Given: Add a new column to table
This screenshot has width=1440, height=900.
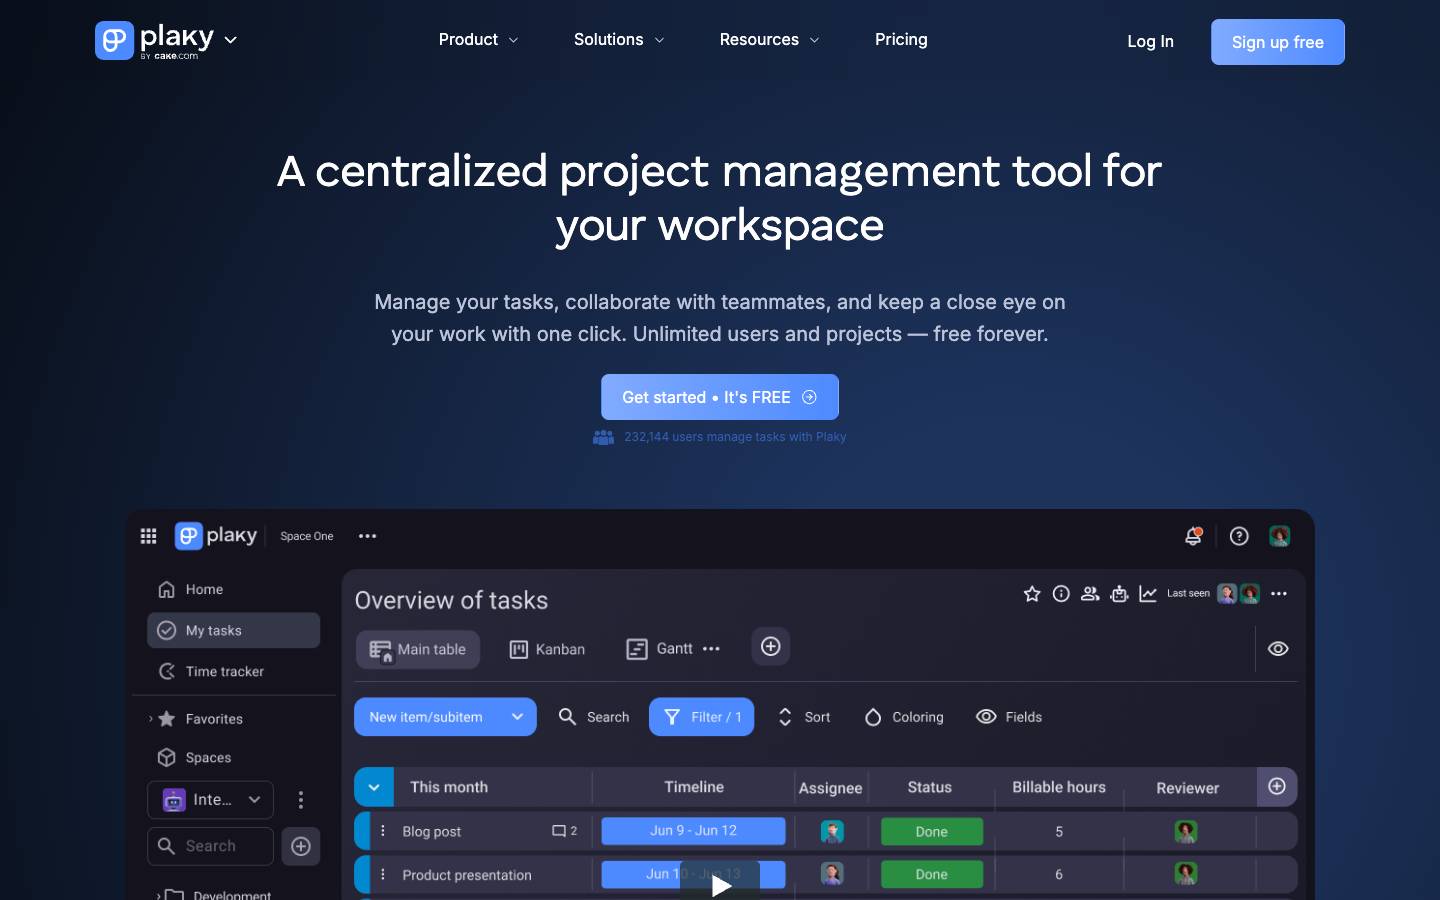Looking at the screenshot, I should (1277, 787).
